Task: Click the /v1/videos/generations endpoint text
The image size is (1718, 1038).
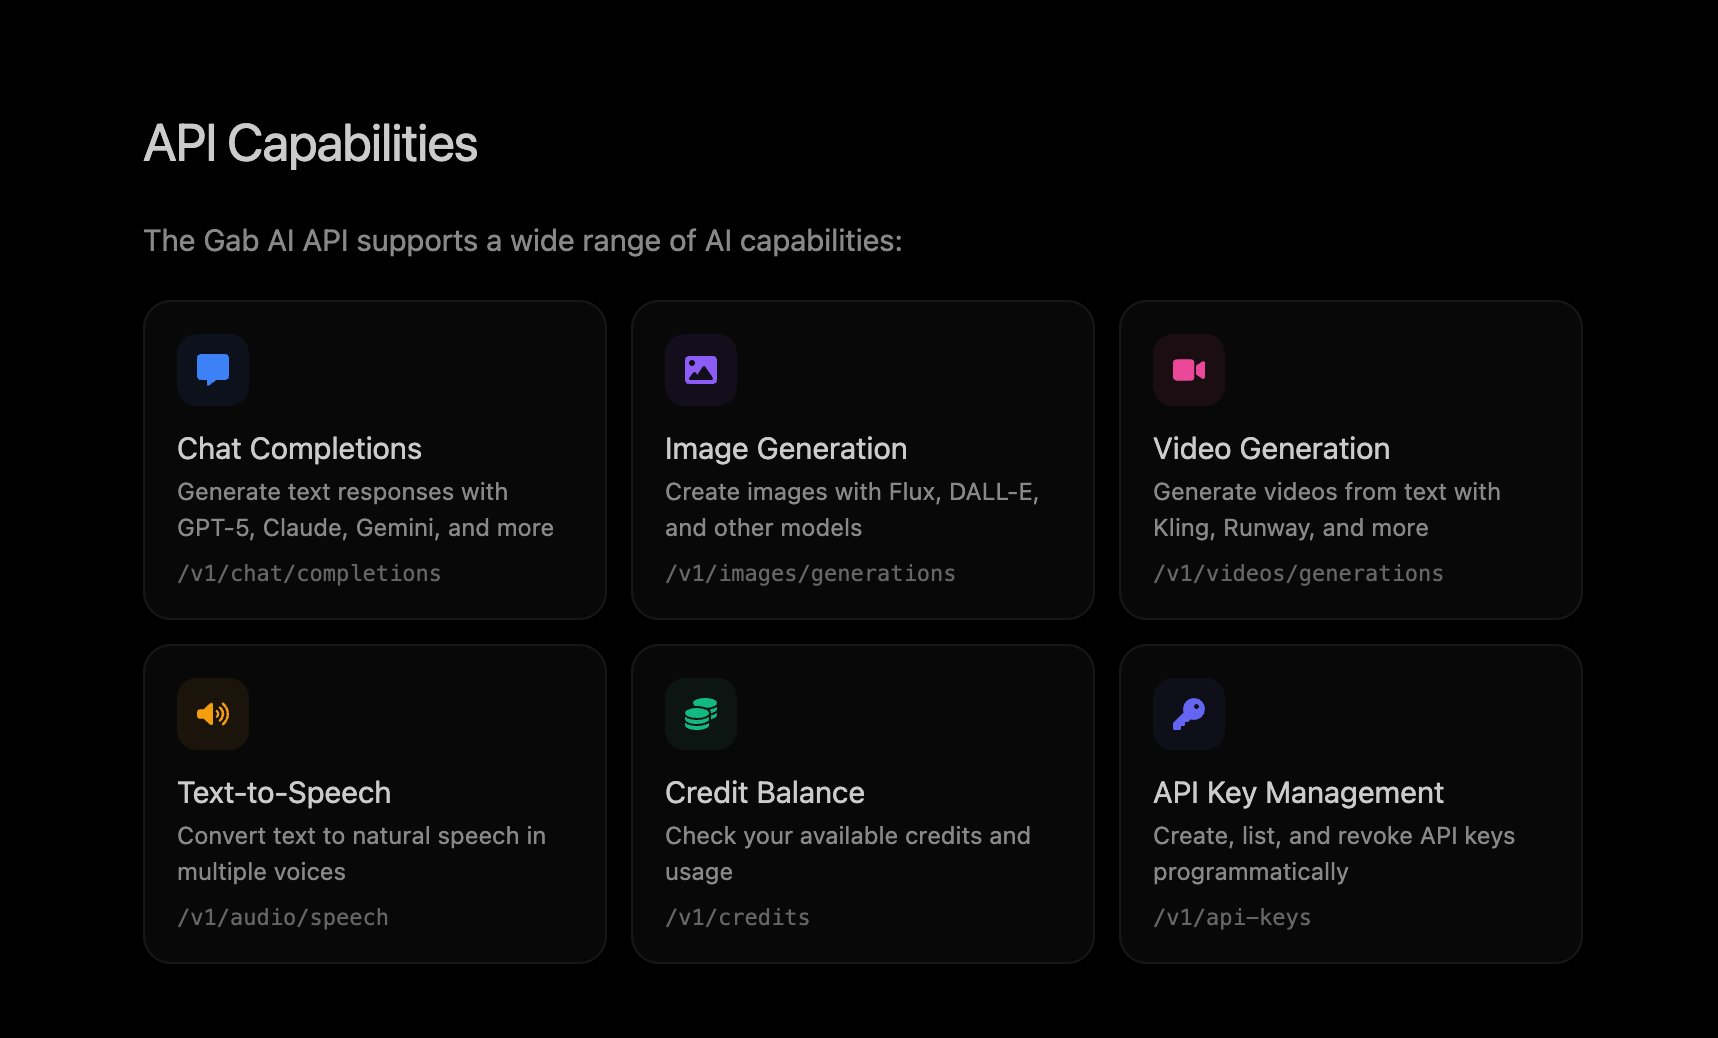Action: (x=1298, y=574)
